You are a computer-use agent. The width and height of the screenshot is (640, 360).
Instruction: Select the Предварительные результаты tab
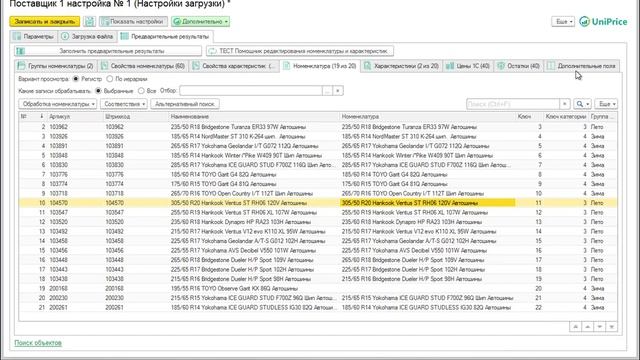[165, 36]
